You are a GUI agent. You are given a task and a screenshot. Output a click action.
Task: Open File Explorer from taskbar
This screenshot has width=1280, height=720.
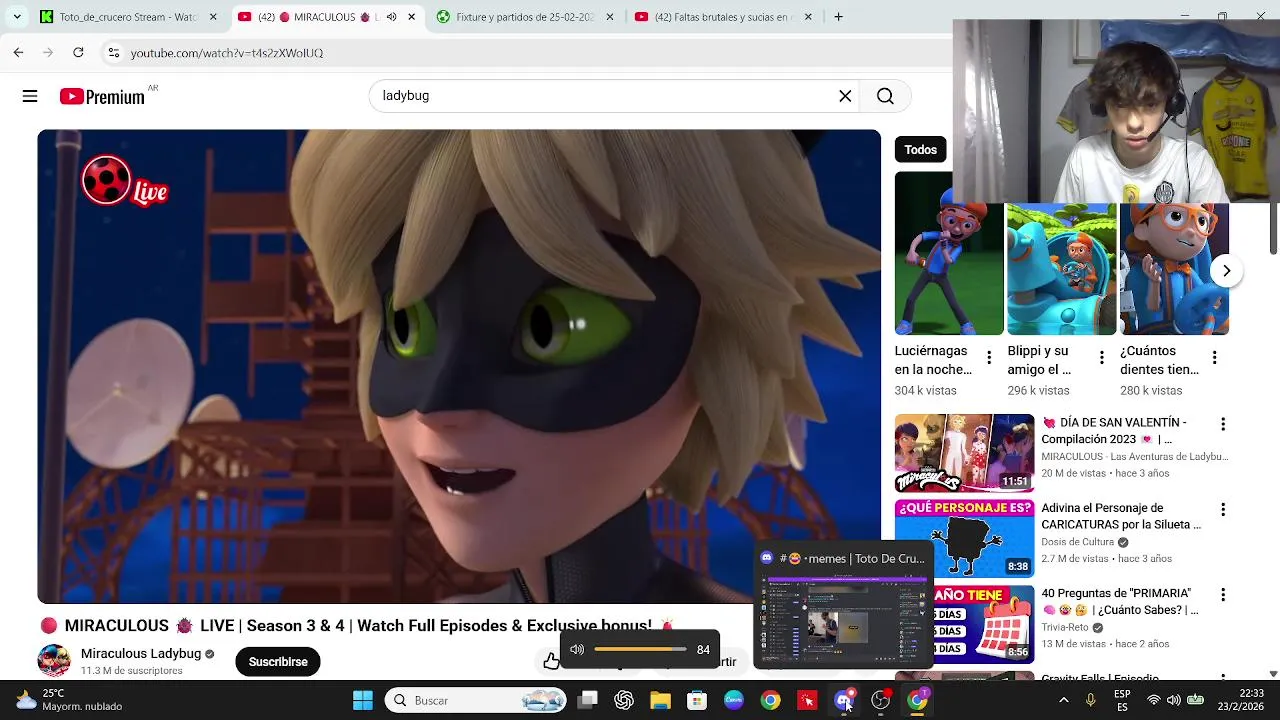coord(660,700)
